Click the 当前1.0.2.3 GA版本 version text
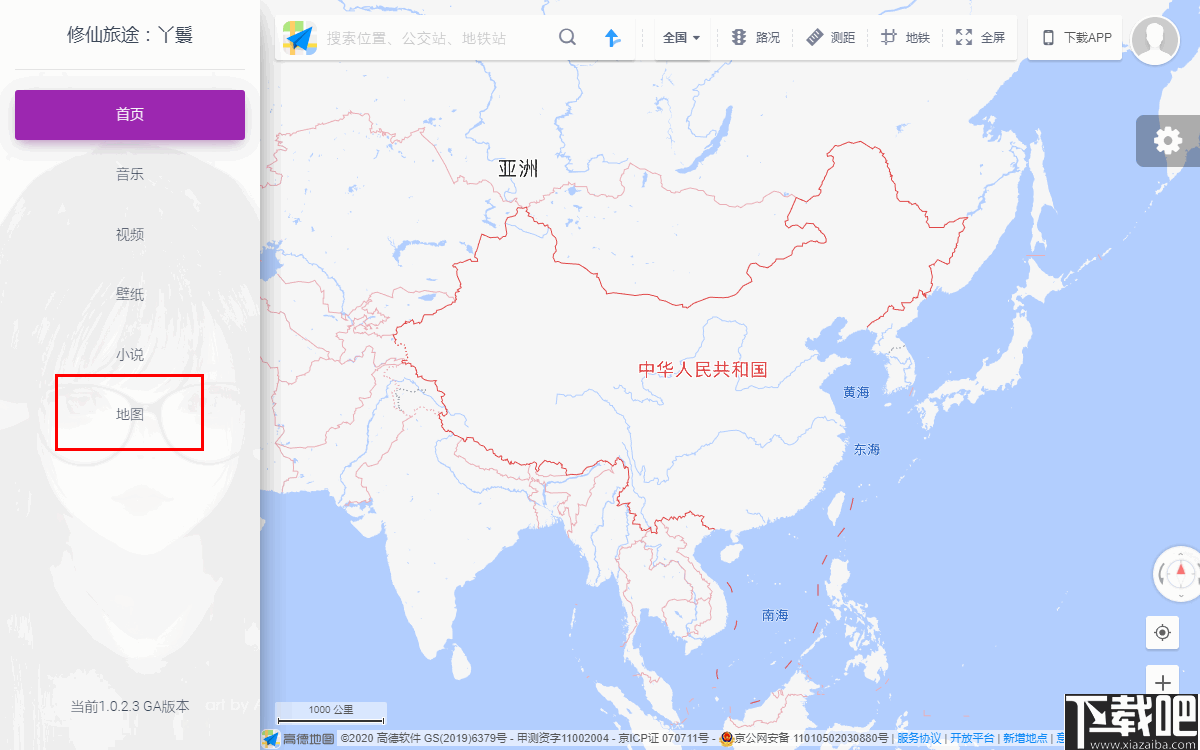1200x750 pixels. coord(130,705)
